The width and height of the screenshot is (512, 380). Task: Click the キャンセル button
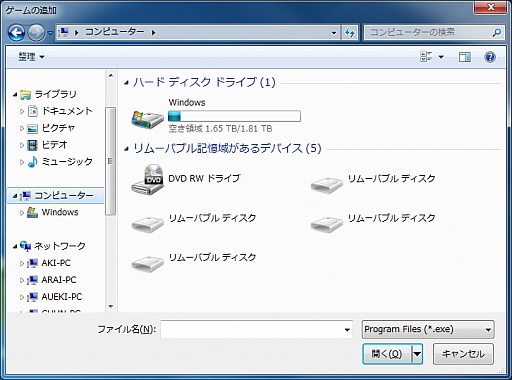tap(463, 354)
